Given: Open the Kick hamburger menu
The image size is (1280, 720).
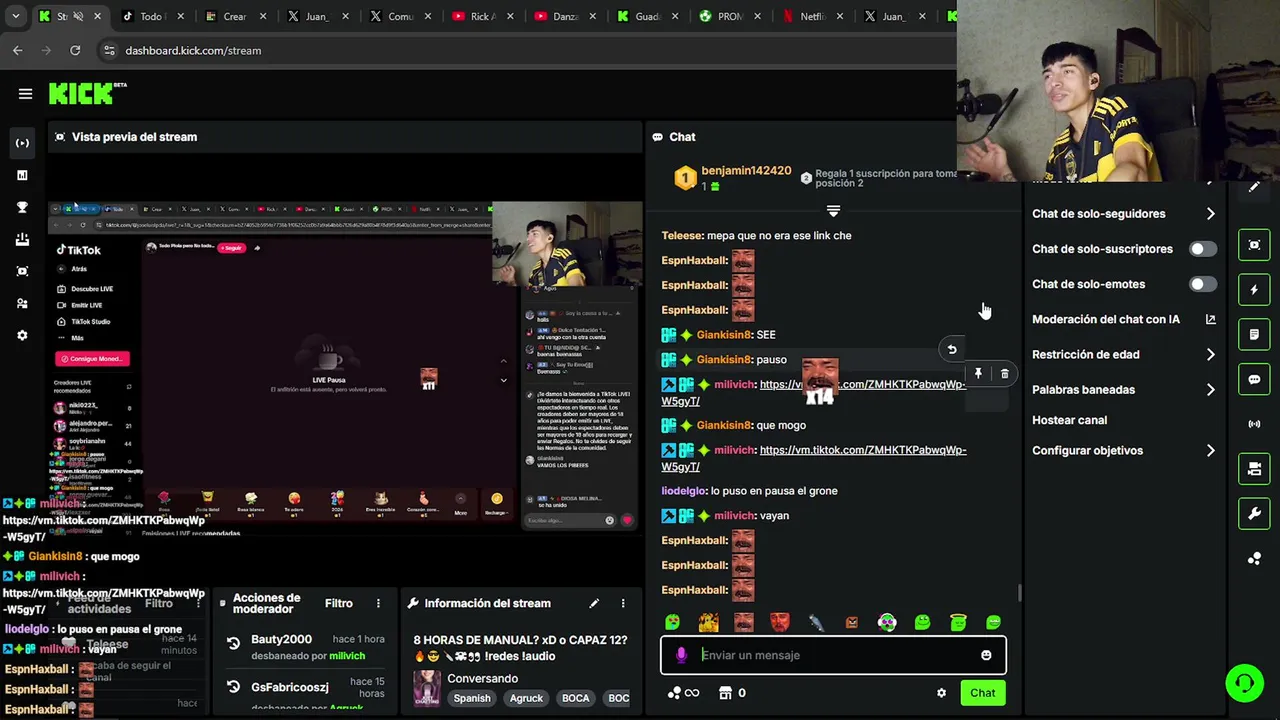Looking at the screenshot, I should (x=25, y=94).
